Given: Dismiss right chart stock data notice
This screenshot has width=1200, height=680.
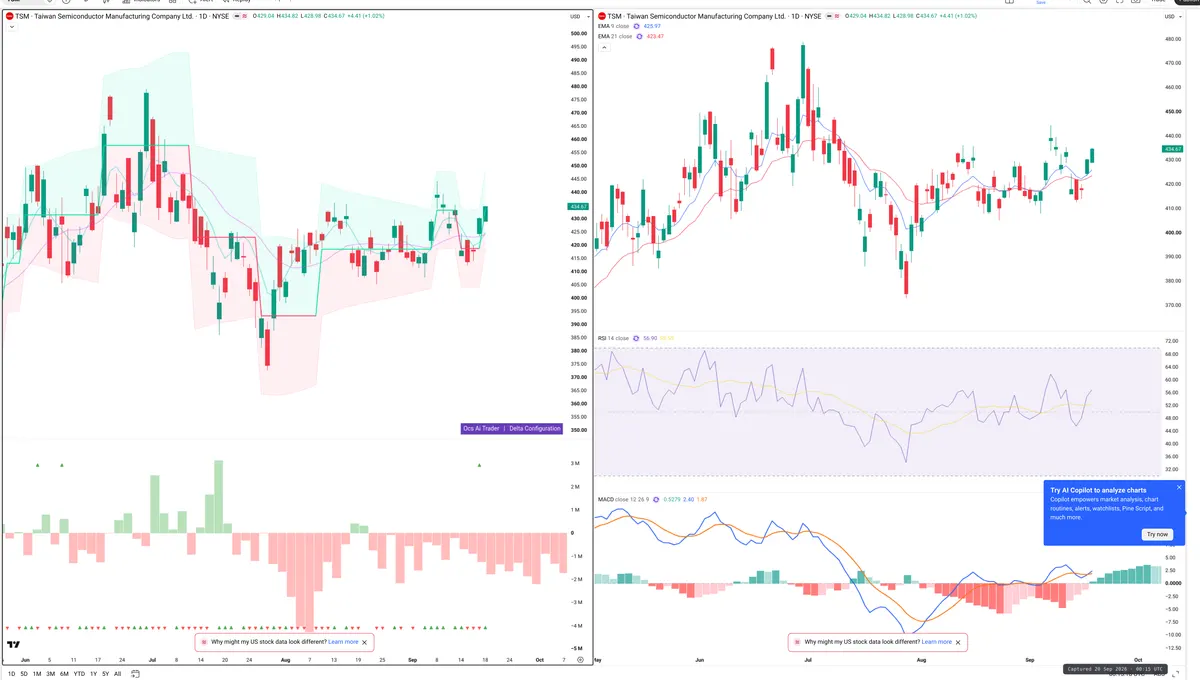Looking at the screenshot, I should 958,642.
